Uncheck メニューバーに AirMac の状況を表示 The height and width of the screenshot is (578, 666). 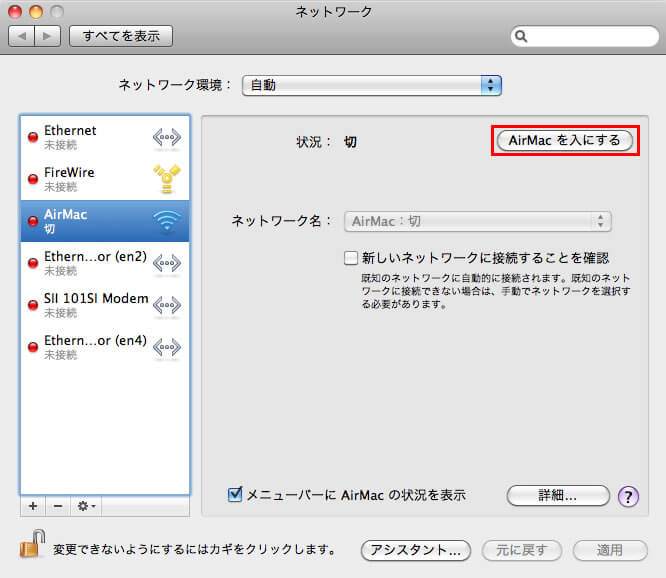click(x=235, y=494)
